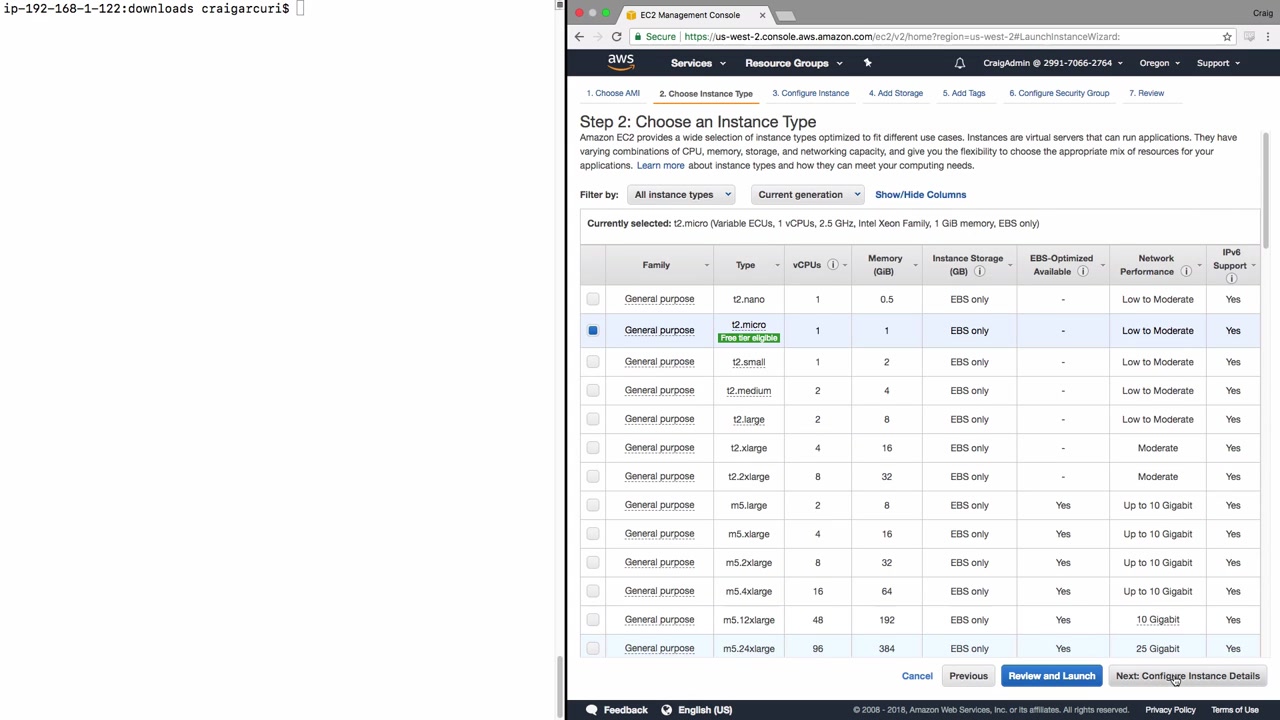This screenshot has width=1280, height=720.
Task: Click the Secure padlock icon in address bar
Action: (x=637, y=37)
